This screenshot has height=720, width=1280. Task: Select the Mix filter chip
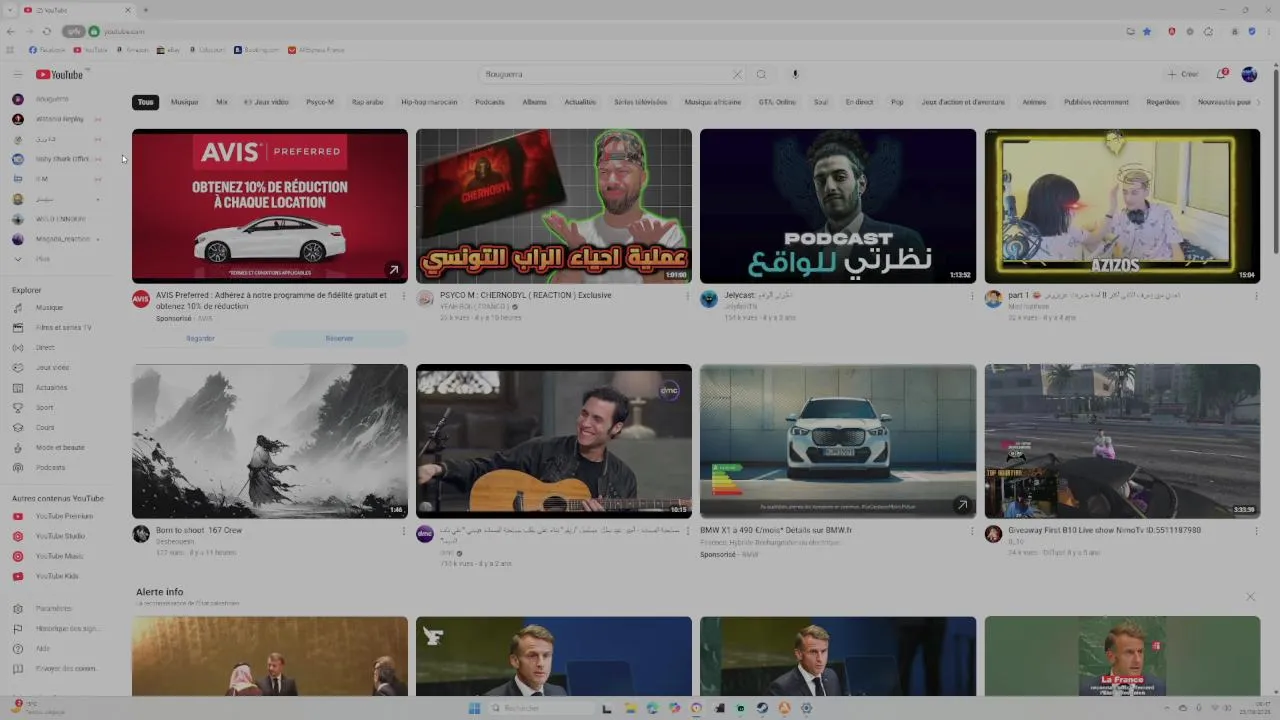[x=222, y=102]
